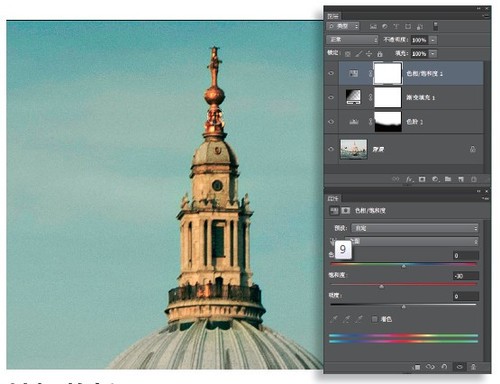500x384 pixels.
Task: Create new adjustment layer from half-circle icon
Action: (x=435, y=179)
